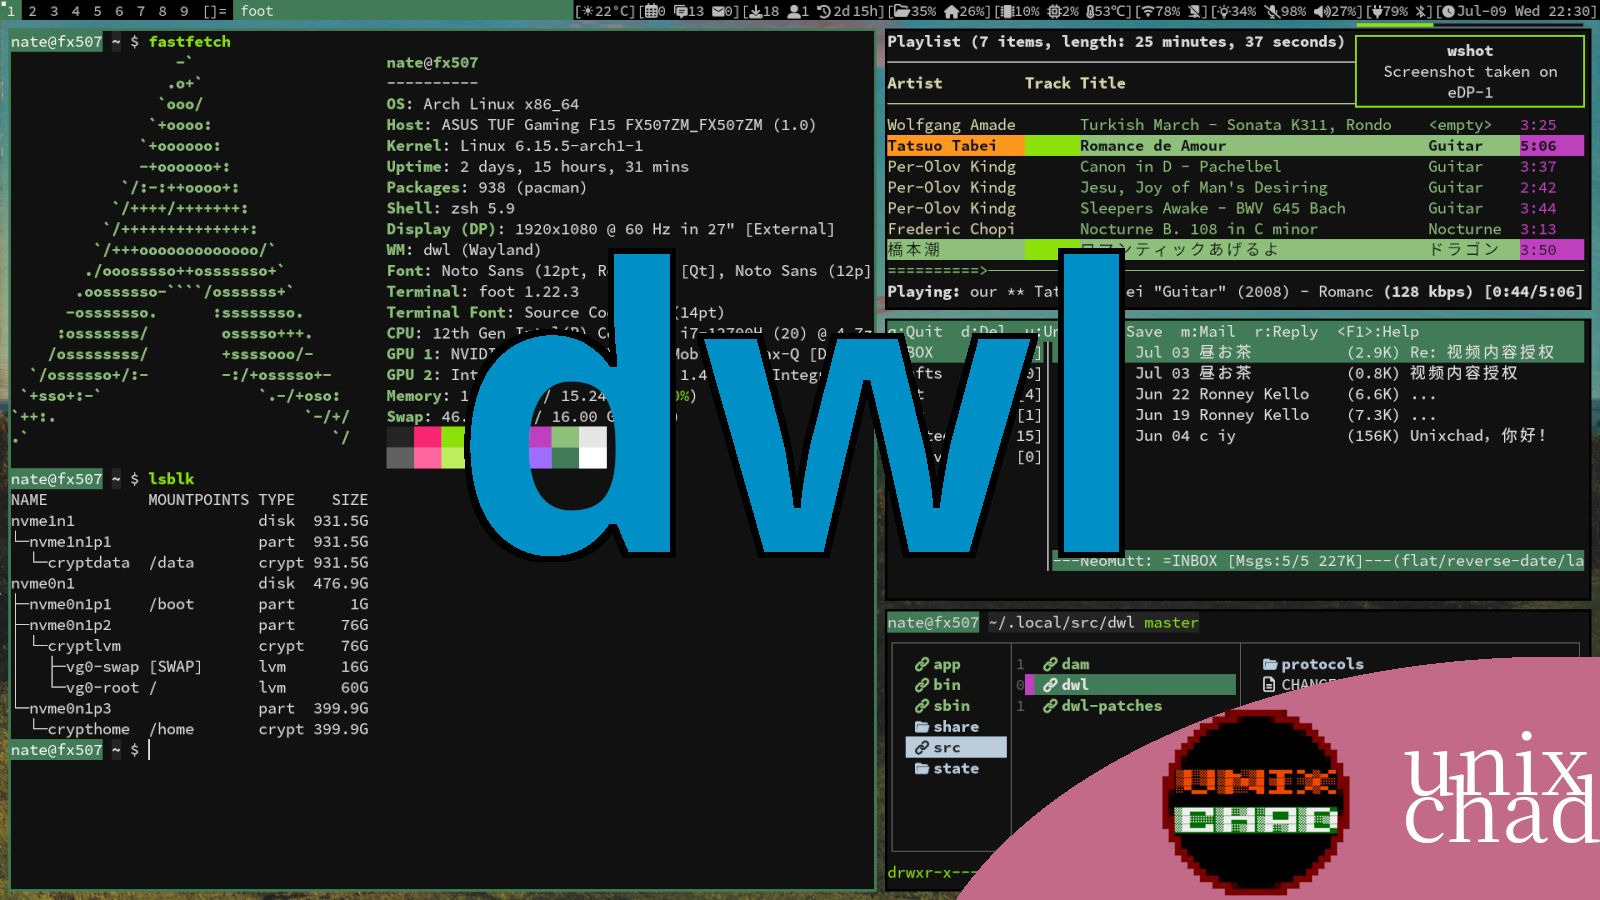Click the symlink icon beside dwl entry
The height and width of the screenshot is (900, 1600).
coord(1051,685)
